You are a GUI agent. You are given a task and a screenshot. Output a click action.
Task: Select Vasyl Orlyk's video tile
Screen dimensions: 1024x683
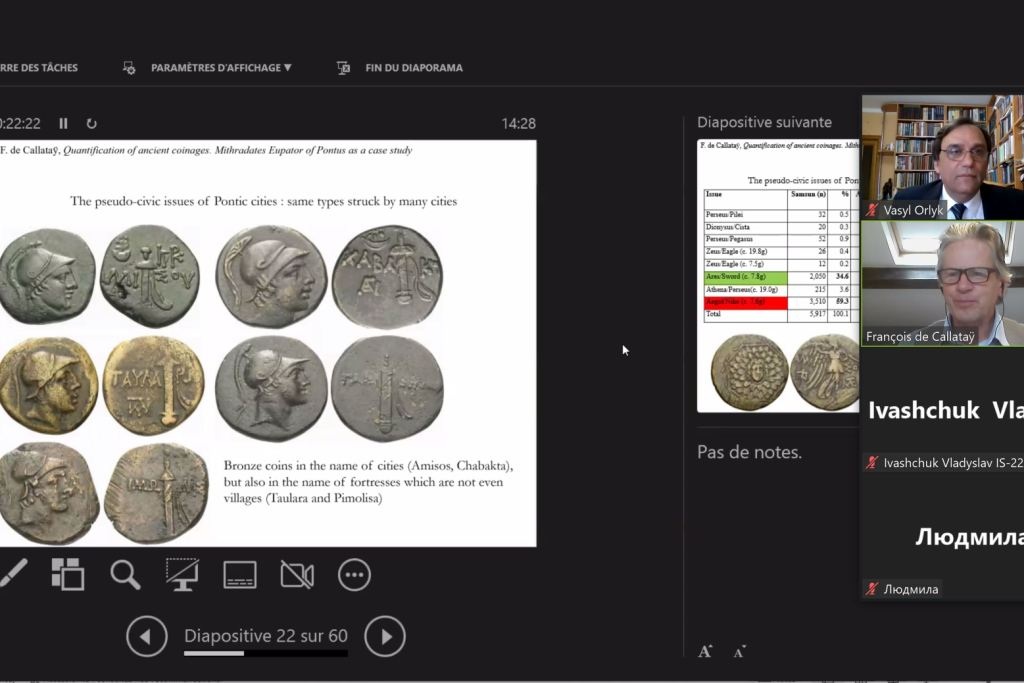pyautogui.click(x=942, y=157)
